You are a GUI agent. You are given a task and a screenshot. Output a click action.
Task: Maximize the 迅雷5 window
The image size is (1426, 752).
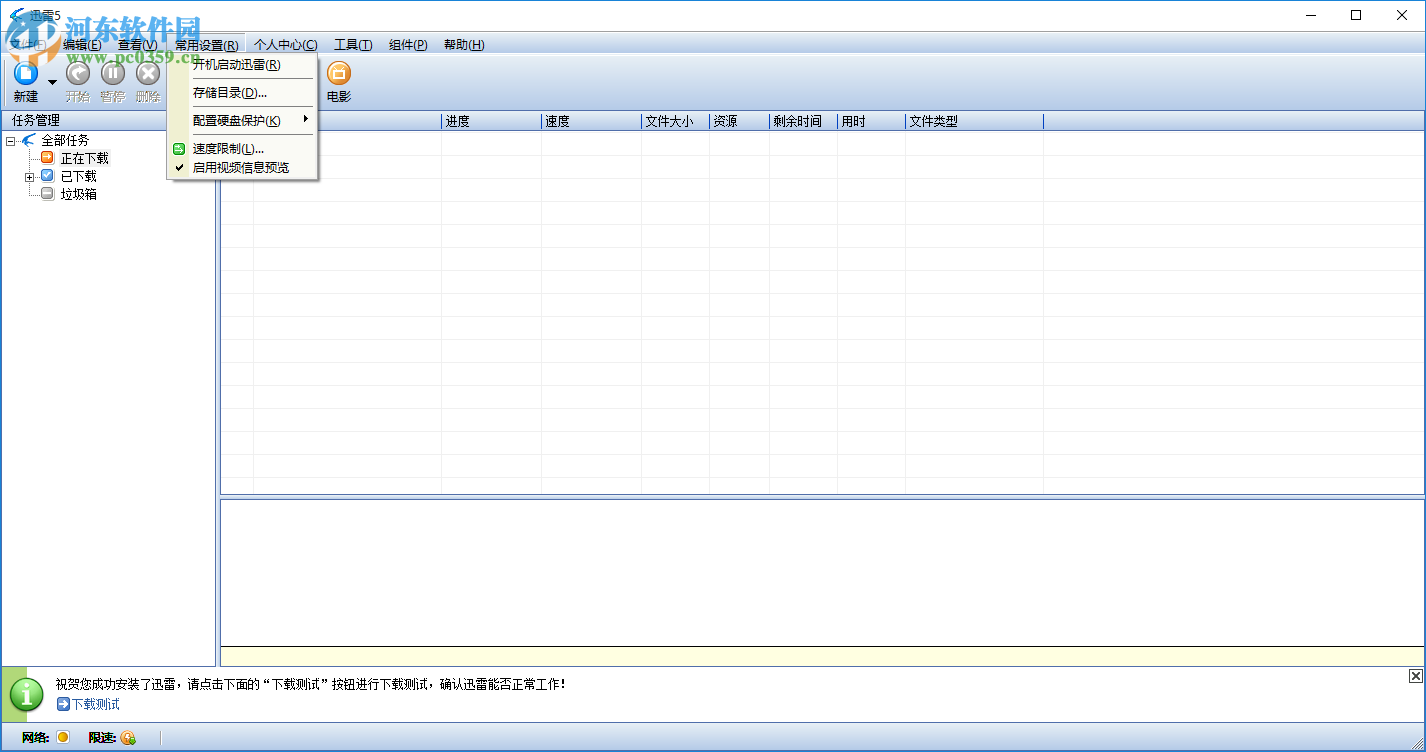pos(1356,15)
